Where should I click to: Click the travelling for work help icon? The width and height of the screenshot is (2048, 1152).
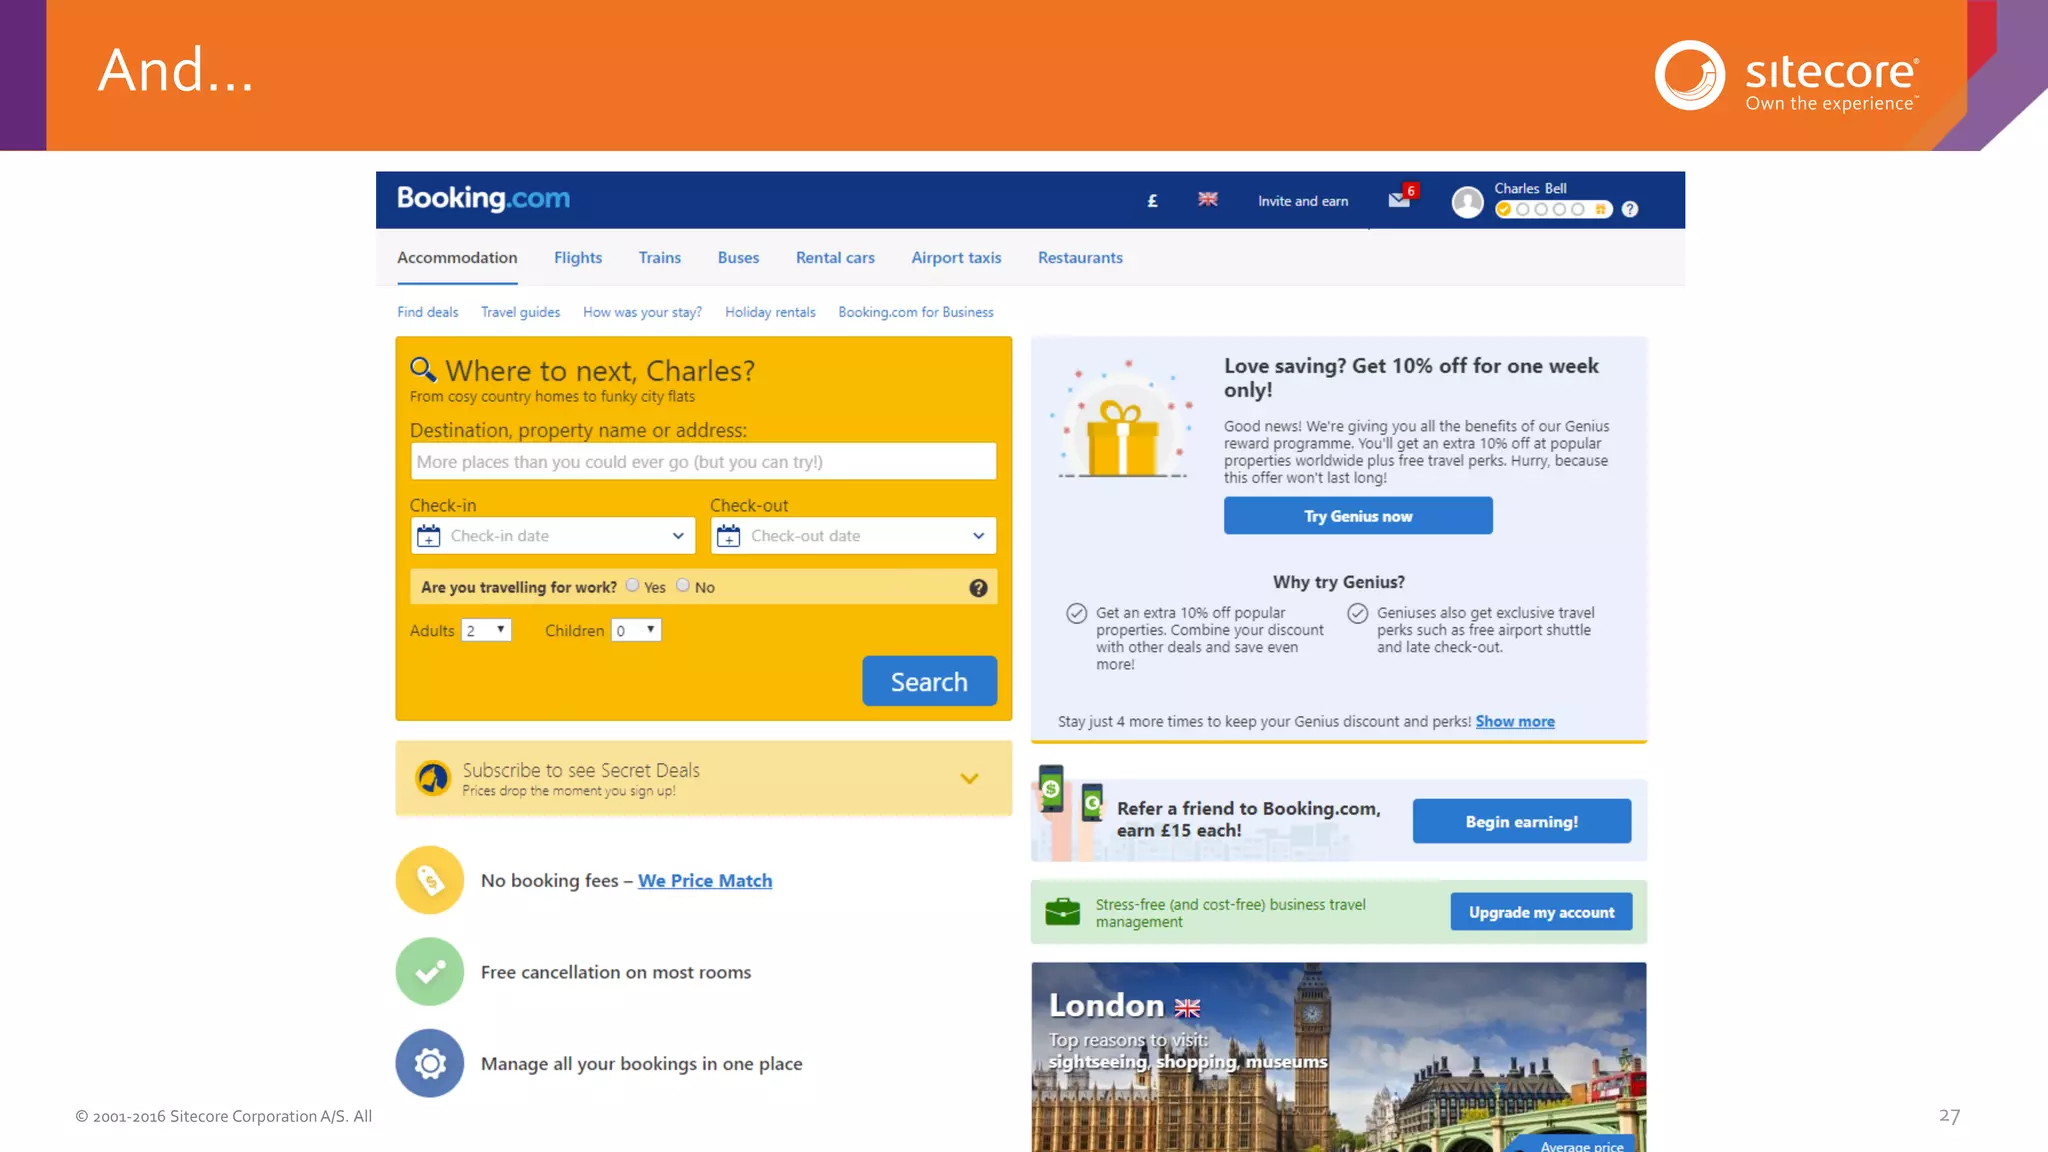978,588
